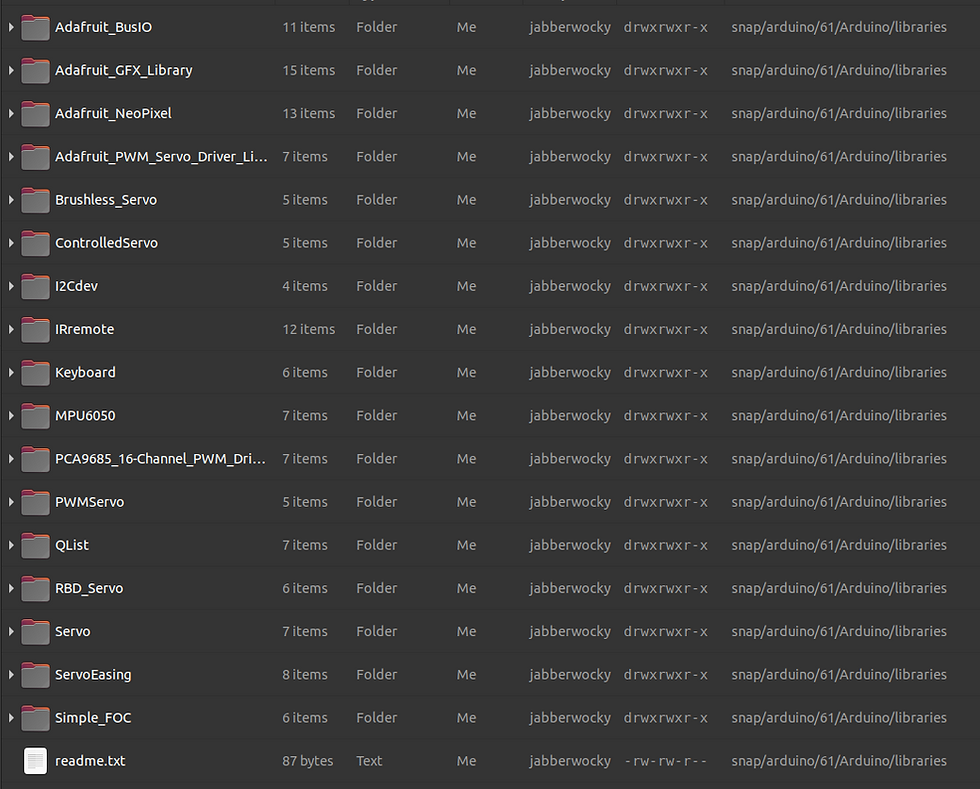This screenshot has height=789, width=980.
Task: Click the Adafruit_GFX_Library folder icon
Action: point(35,71)
